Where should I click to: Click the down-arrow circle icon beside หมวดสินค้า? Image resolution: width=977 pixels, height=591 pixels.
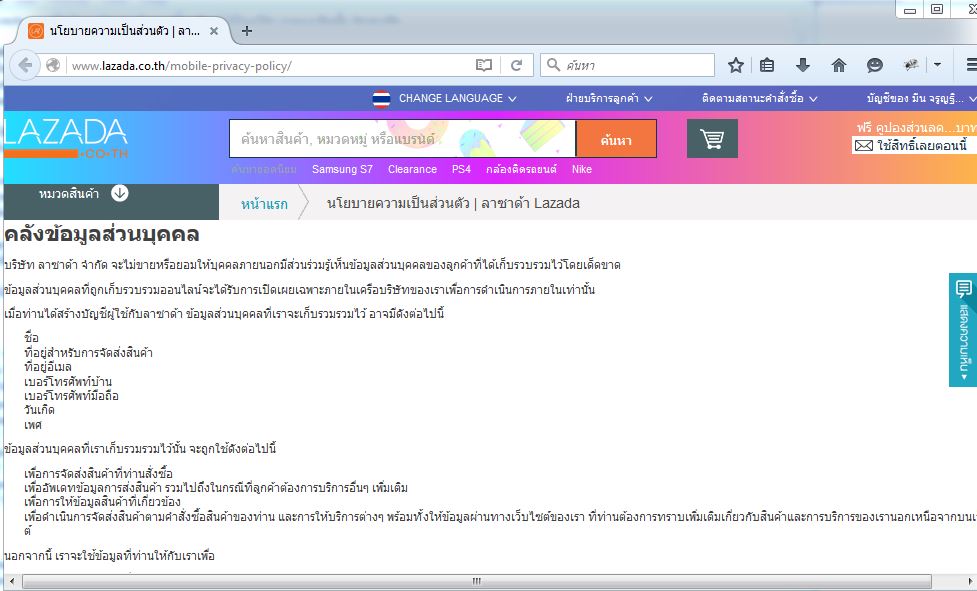tap(120, 193)
